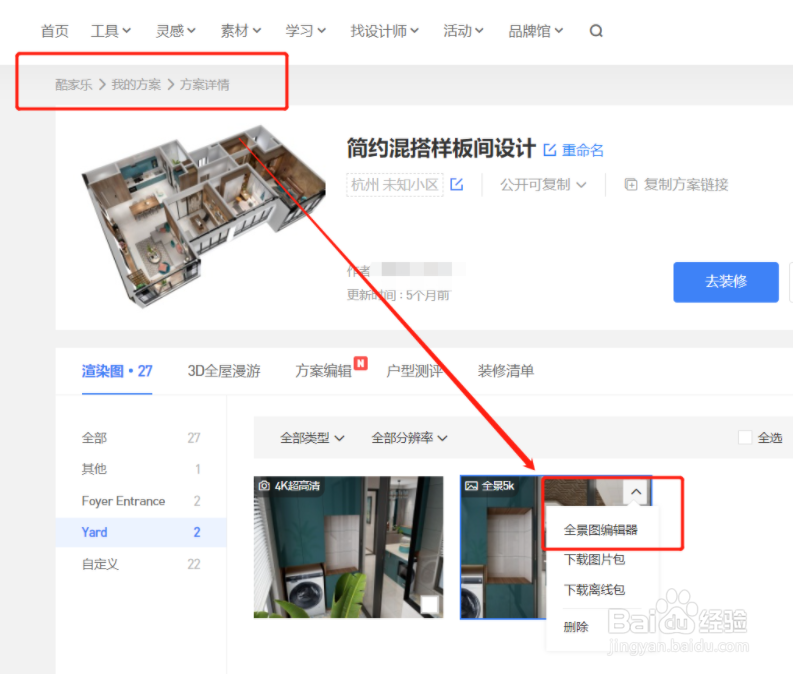Open the 工具 dropdown menu
The height and width of the screenshot is (674, 793).
(x=111, y=31)
